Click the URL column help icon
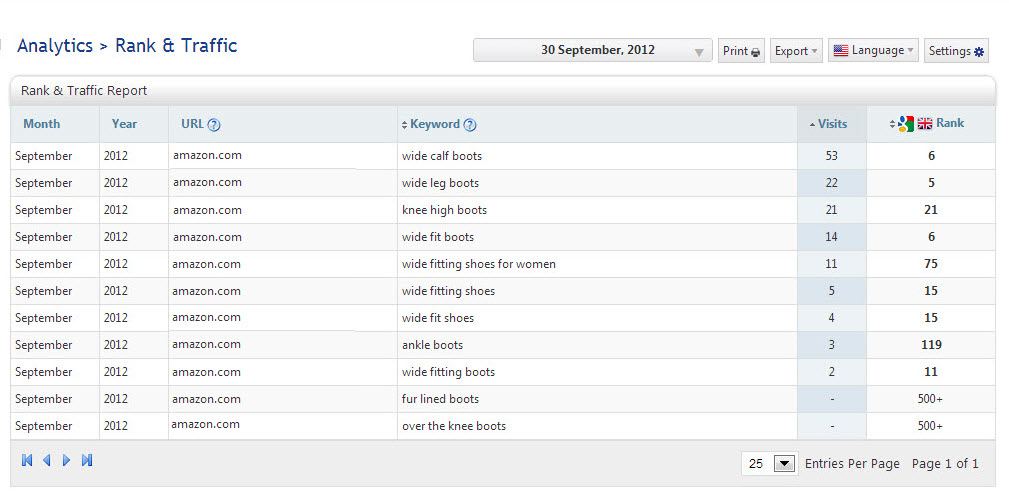 click(x=214, y=125)
